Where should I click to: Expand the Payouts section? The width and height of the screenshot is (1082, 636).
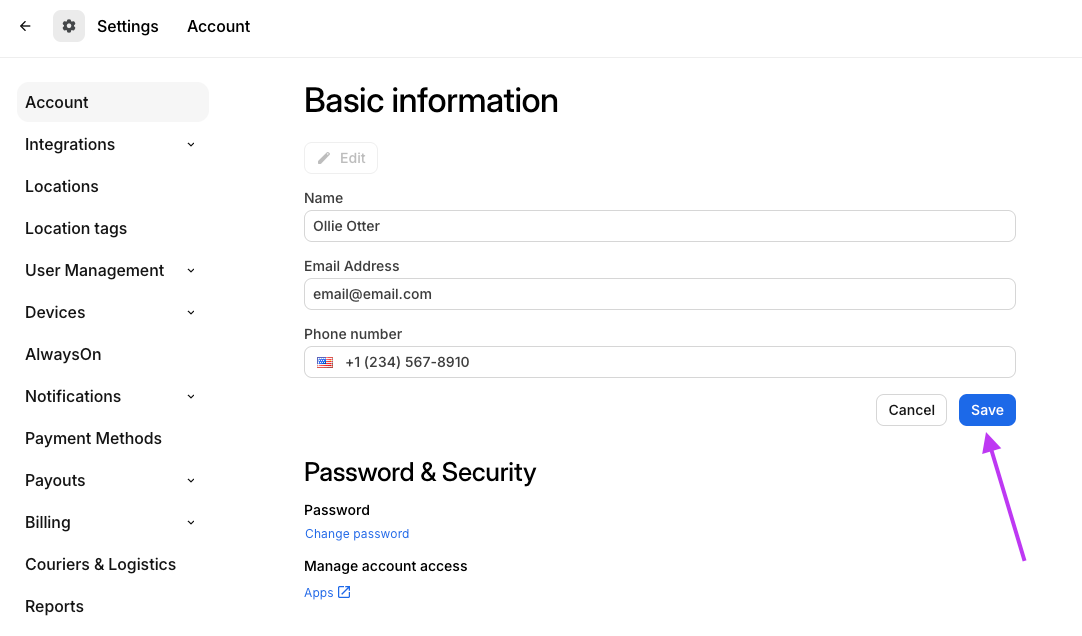[x=191, y=480]
